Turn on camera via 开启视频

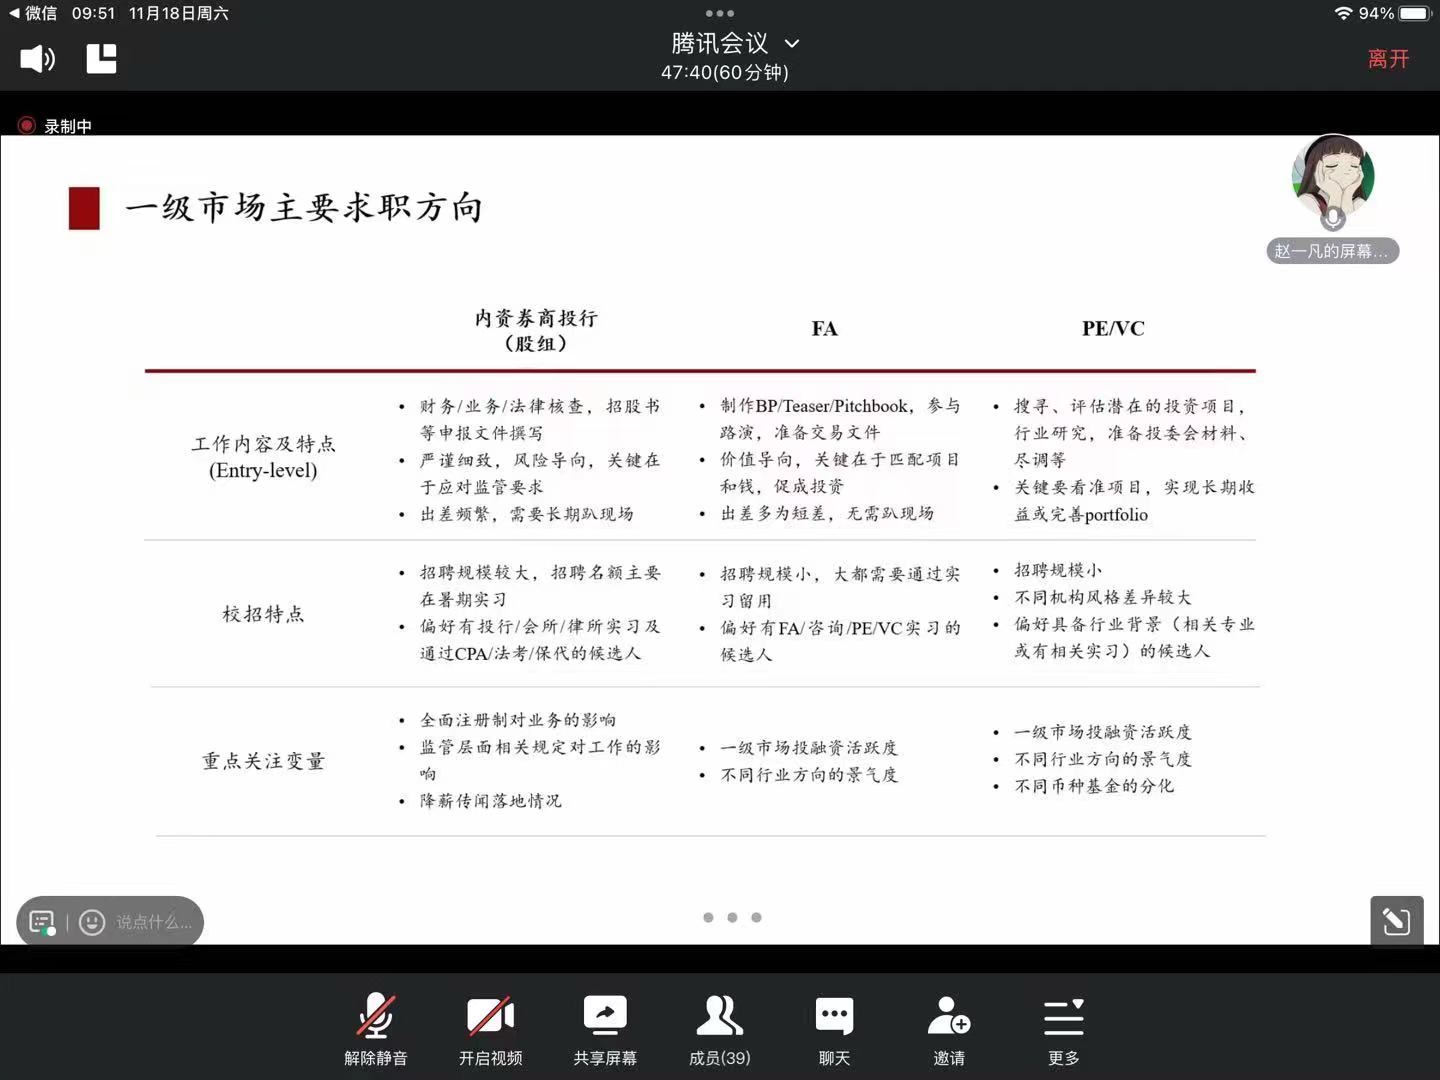(490, 1030)
